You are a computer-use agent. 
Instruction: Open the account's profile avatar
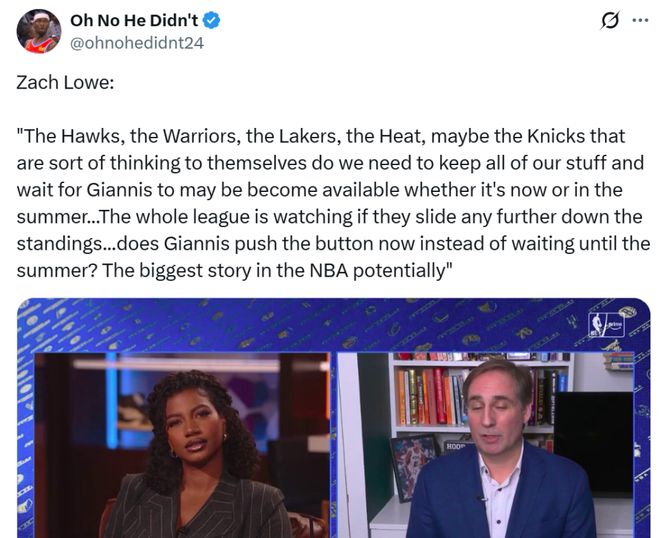click(x=39, y=31)
